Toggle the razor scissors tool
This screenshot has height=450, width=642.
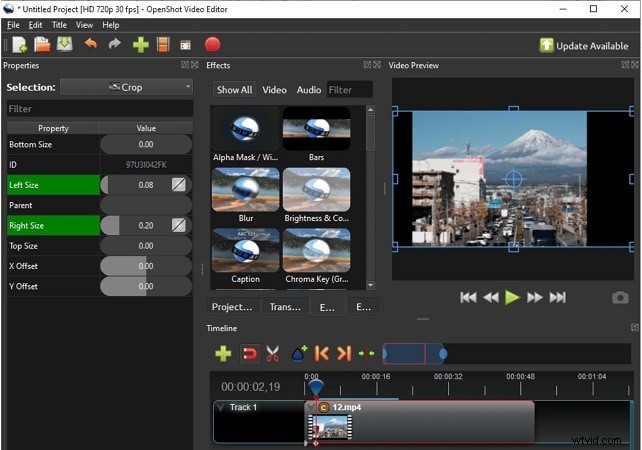coord(272,353)
